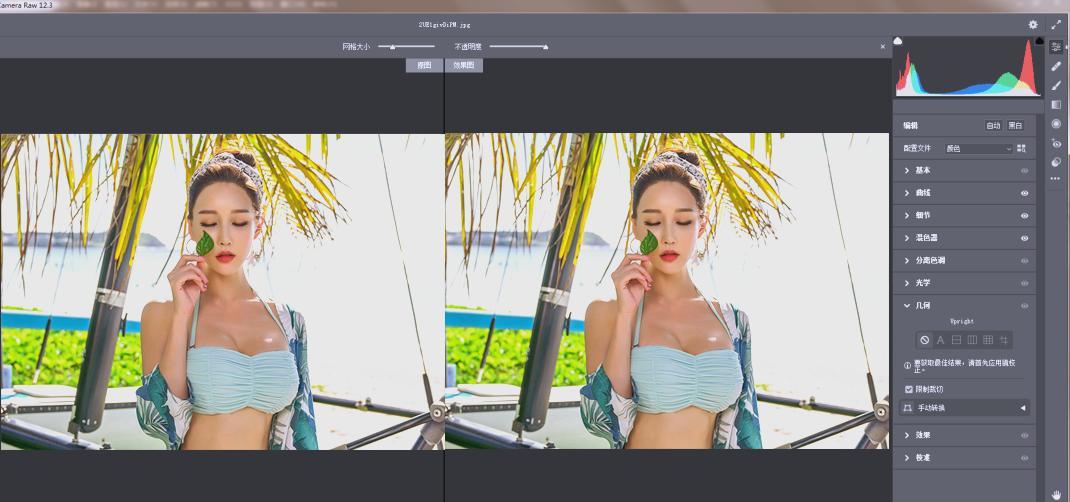Expand the 基本 panel section
Screen dimensions: 1070x502
921,171
